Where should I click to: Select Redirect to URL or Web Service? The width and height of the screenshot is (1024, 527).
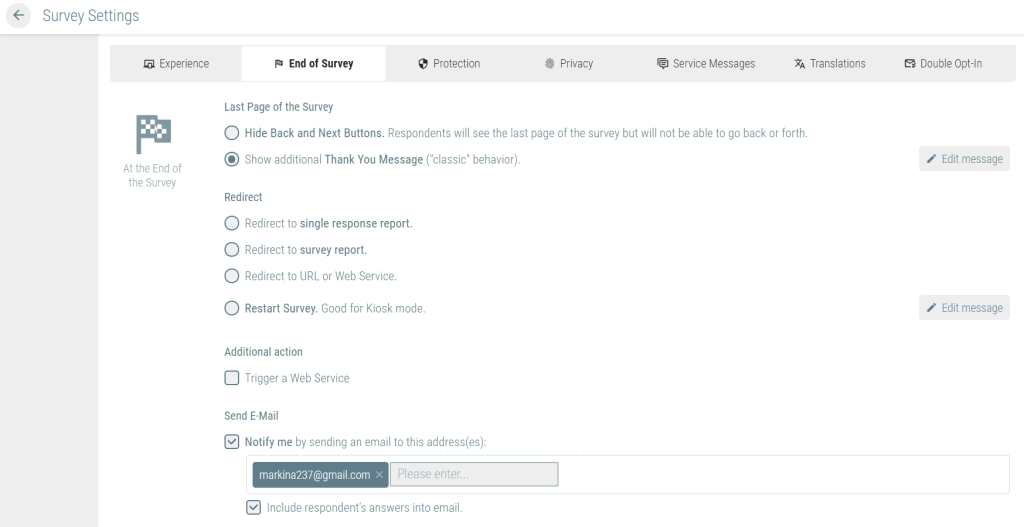pos(232,276)
